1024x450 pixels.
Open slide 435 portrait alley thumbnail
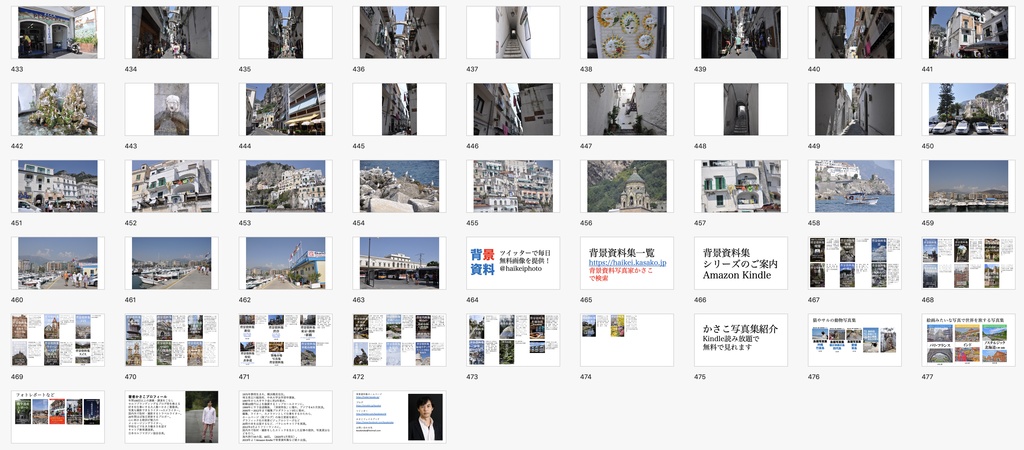pyautogui.click(x=285, y=33)
